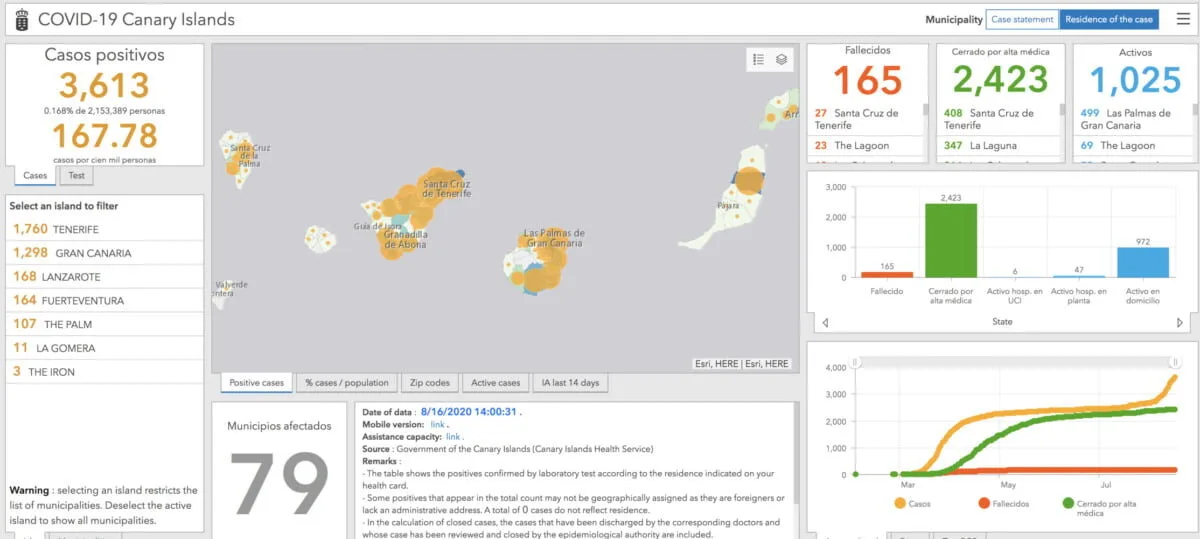Filter by Gran Canaria island row
The width and height of the screenshot is (1200, 539).
click(x=105, y=253)
